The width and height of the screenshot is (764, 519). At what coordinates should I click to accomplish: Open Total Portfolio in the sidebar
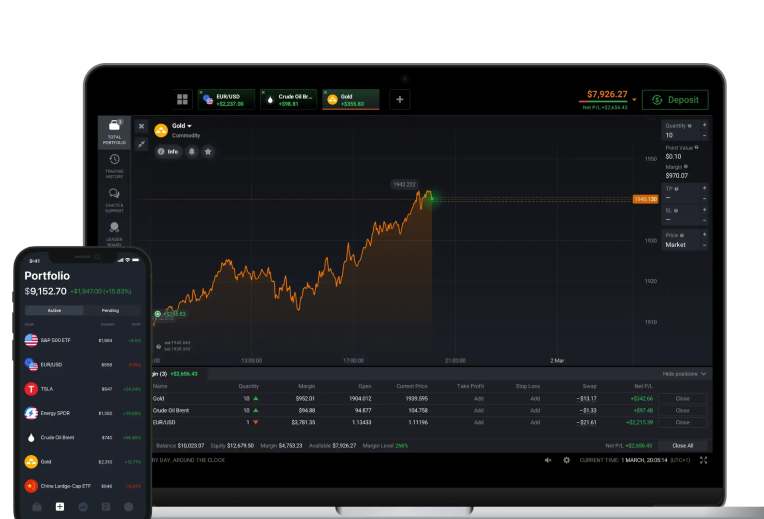point(114,131)
